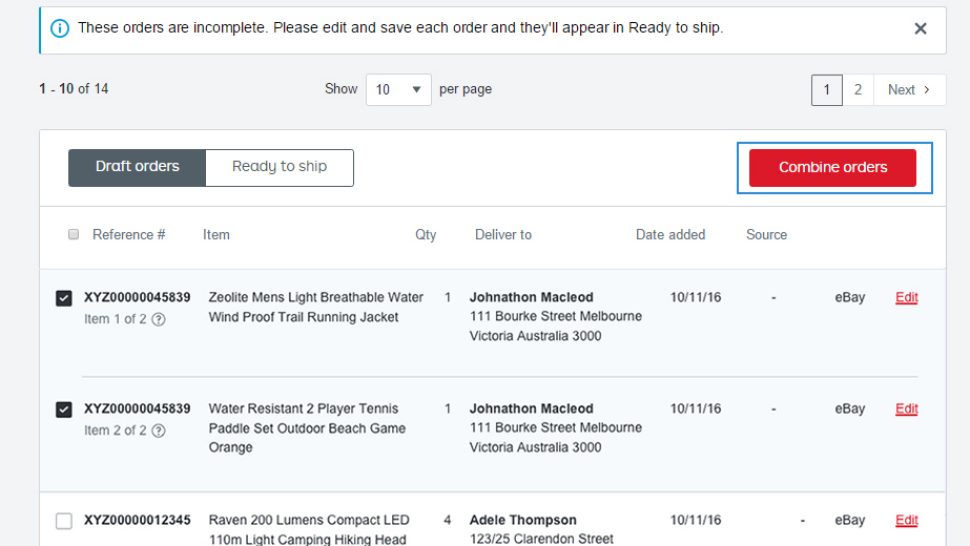Edit the Tennis Paddle Set order

click(x=906, y=409)
